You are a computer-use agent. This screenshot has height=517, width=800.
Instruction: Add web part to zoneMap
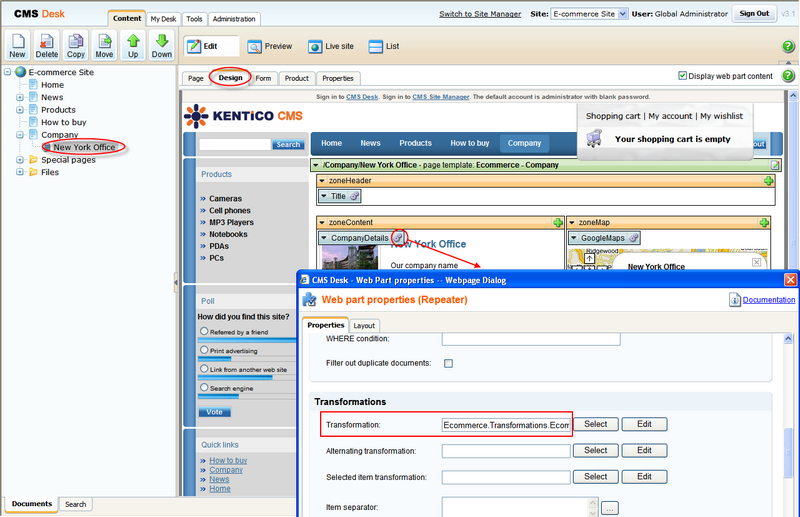[764, 223]
